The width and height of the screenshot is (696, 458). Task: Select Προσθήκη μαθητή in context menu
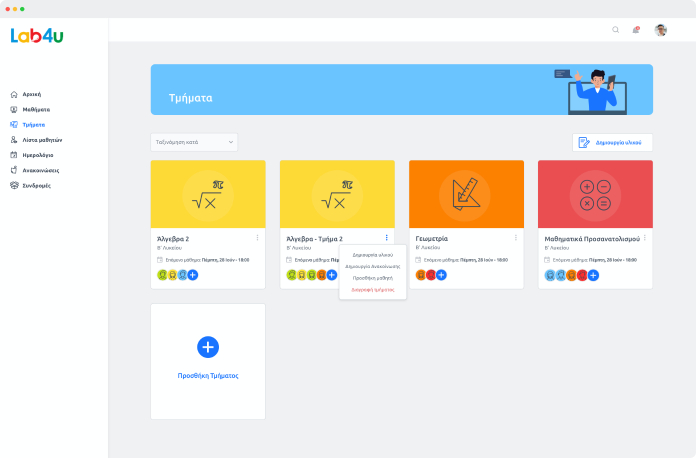(373, 278)
